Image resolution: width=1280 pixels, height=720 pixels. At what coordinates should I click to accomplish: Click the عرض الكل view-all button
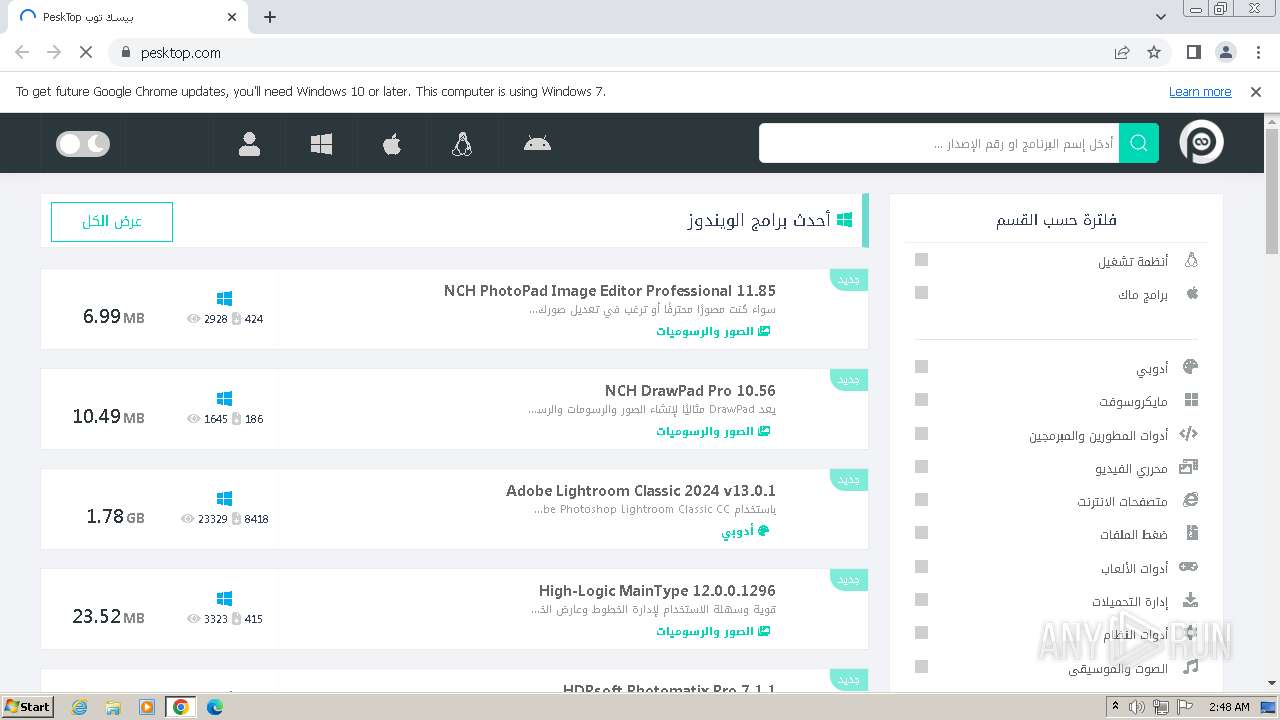pos(112,222)
